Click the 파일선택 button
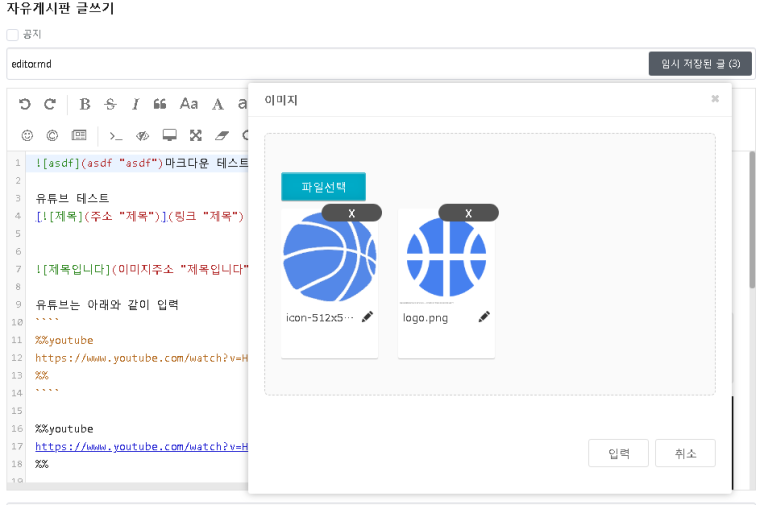This screenshot has height=505, width=760. [x=323, y=187]
